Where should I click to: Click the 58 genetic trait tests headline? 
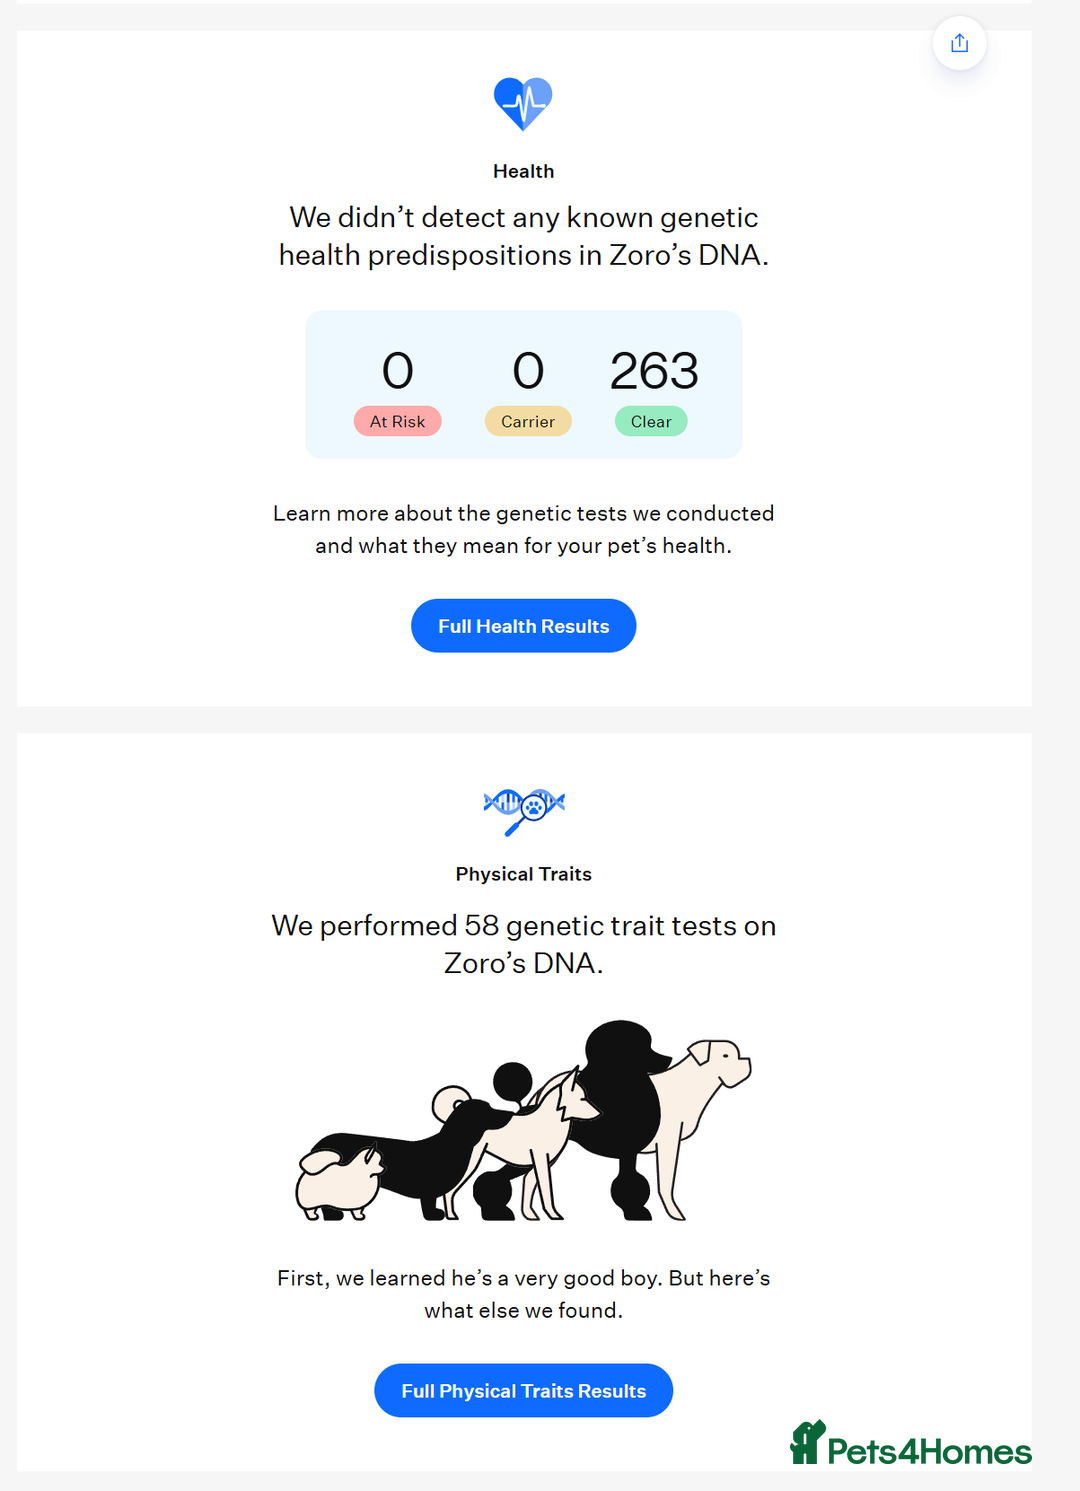coord(523,944)
